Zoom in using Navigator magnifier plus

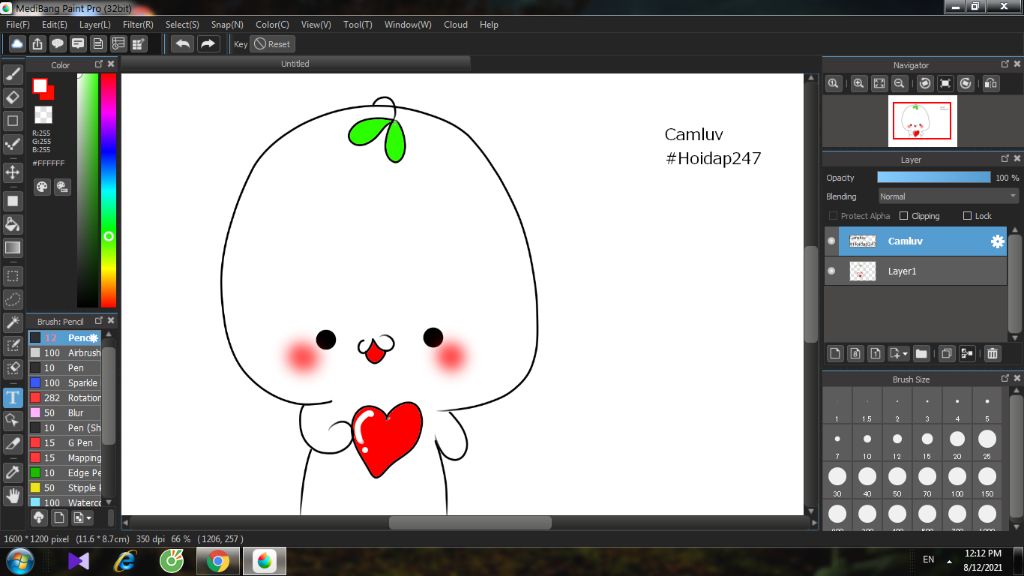coord(859,84)
